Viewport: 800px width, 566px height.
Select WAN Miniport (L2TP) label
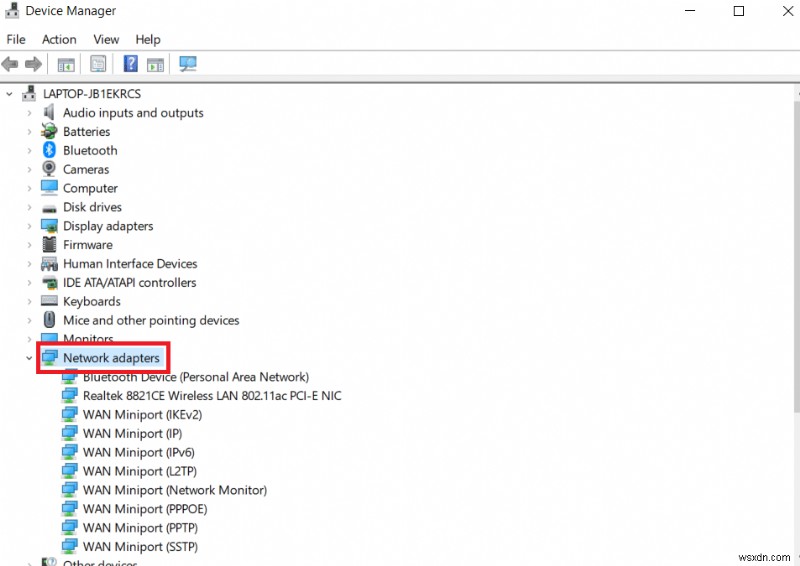pos(140,471)
